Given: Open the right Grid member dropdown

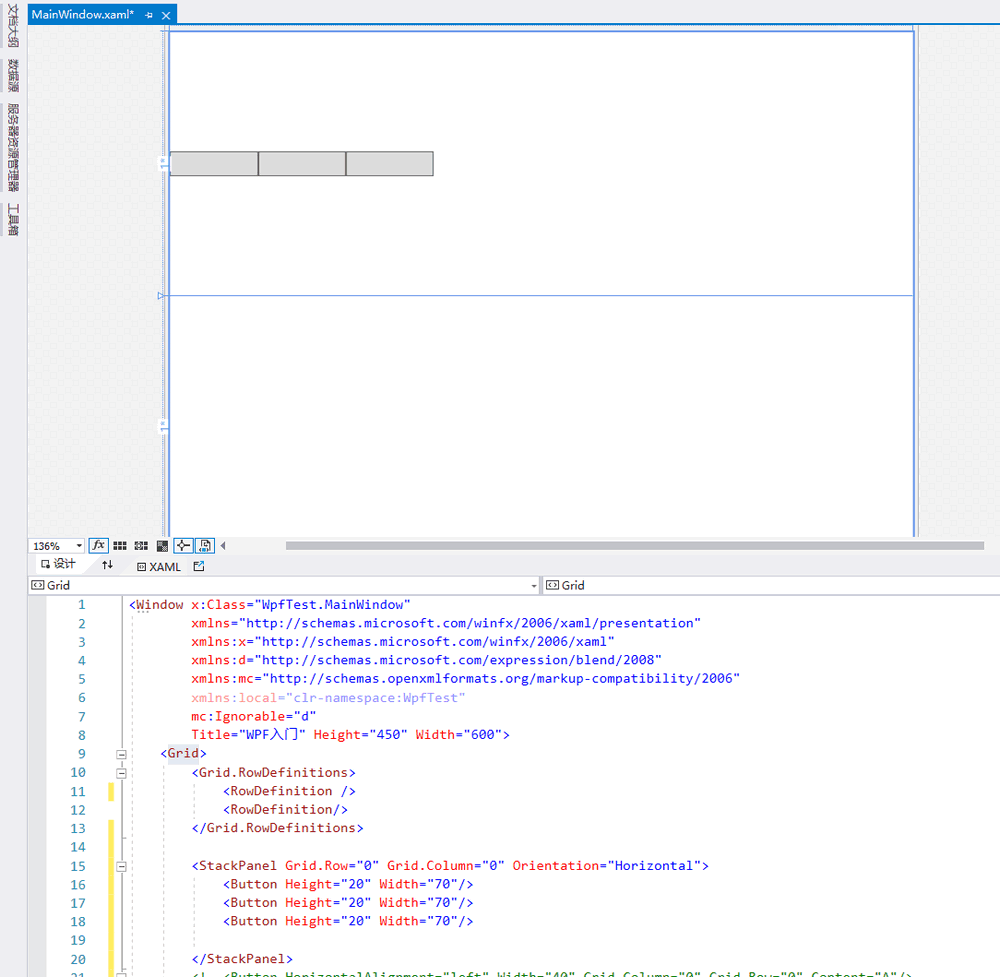Looking at the screenshot, I should point(771,585).
